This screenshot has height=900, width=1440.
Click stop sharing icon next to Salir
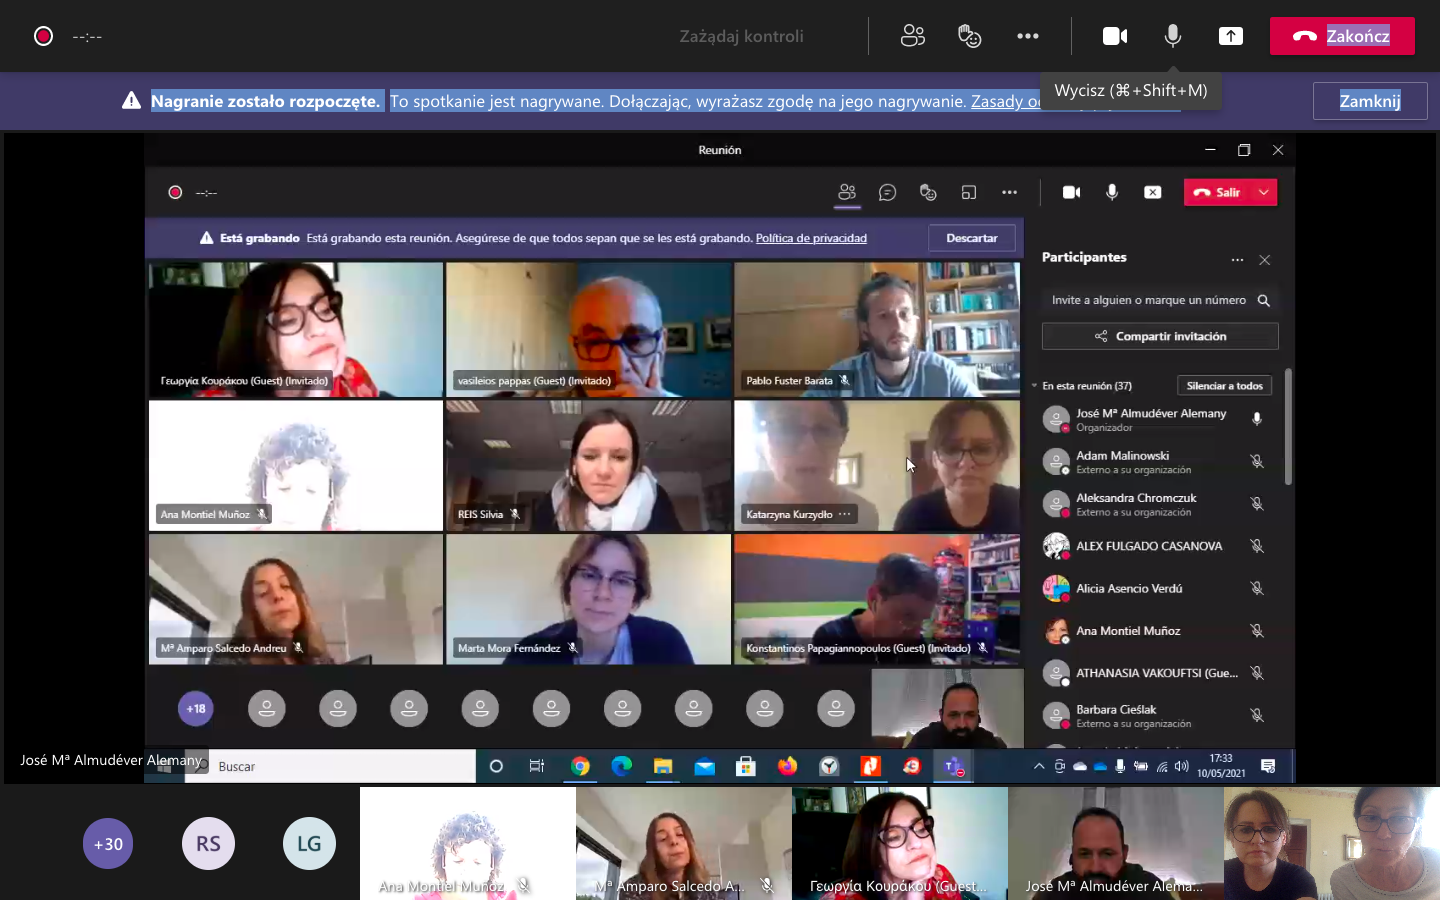pyautogui.click(x=1152, y=193)
